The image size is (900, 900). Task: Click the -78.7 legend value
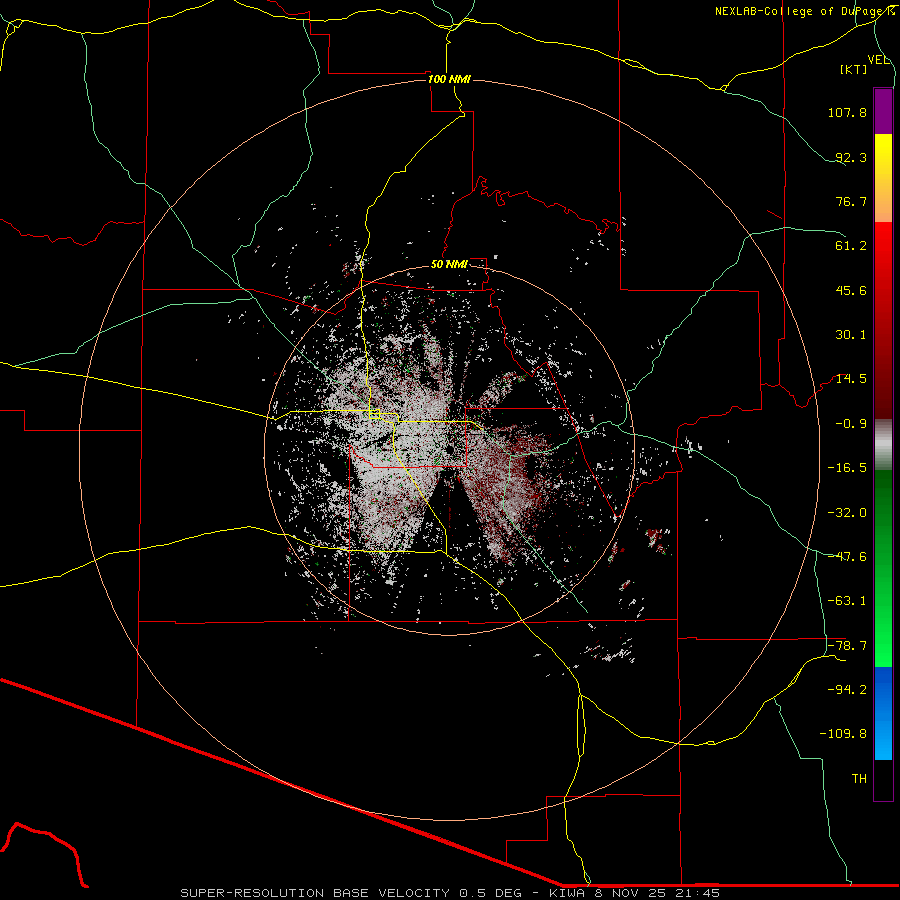[x=847, y=646]
